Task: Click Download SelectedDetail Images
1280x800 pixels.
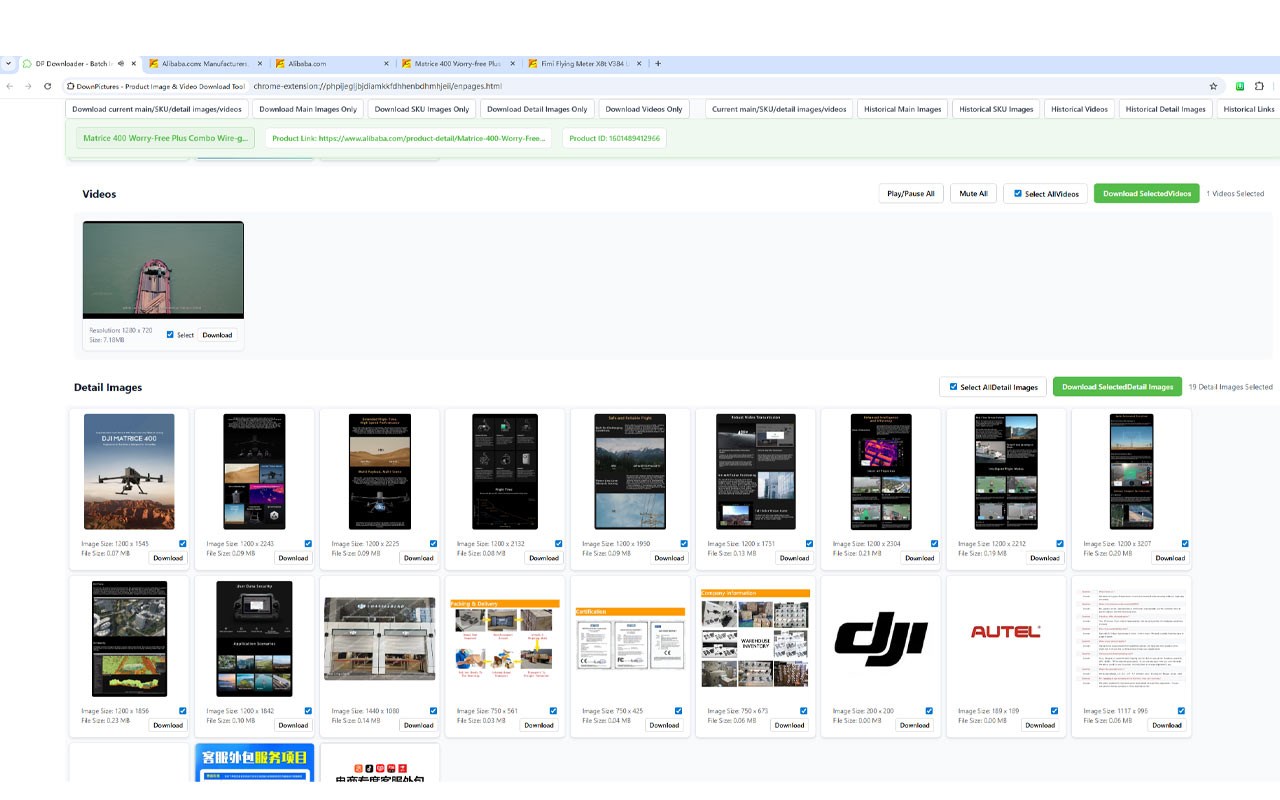Action: tap(1117, 387)
